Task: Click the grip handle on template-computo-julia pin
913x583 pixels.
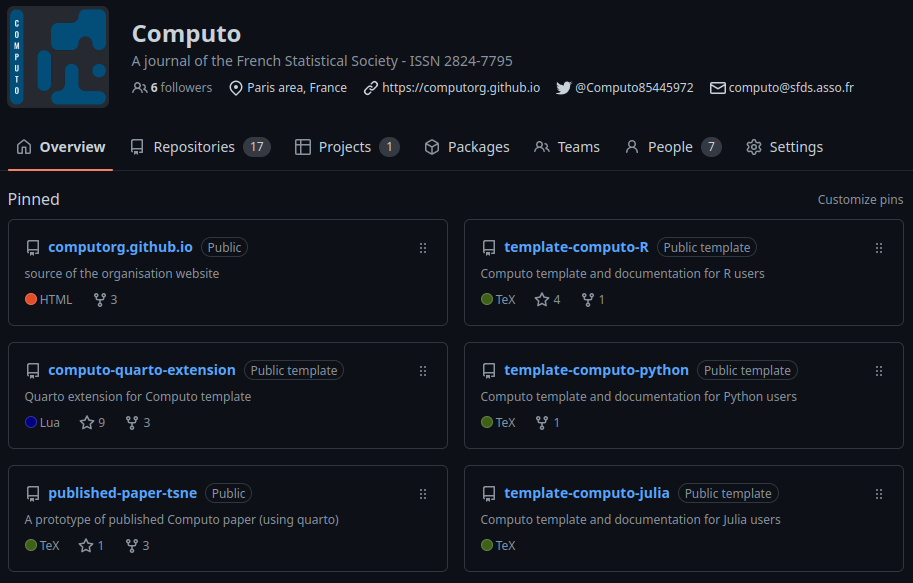Action: (x=879, y=494)
